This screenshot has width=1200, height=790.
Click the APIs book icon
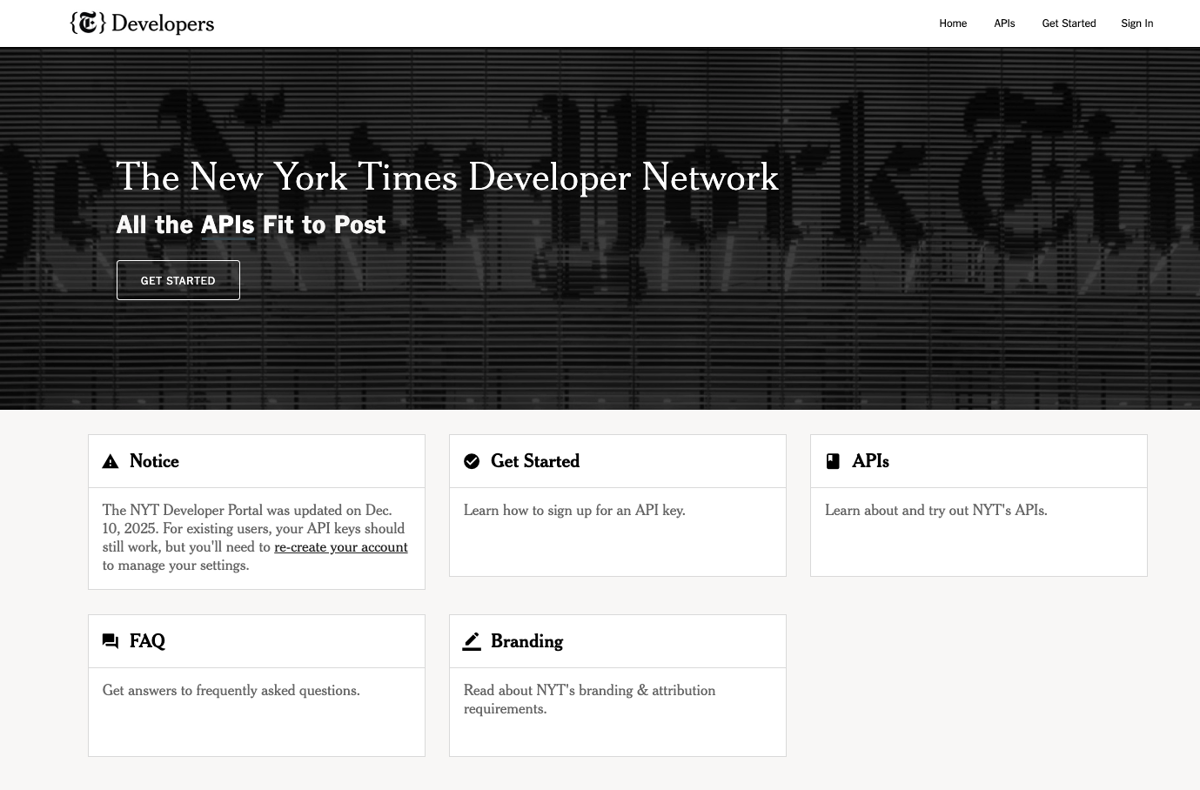[833, 461]
